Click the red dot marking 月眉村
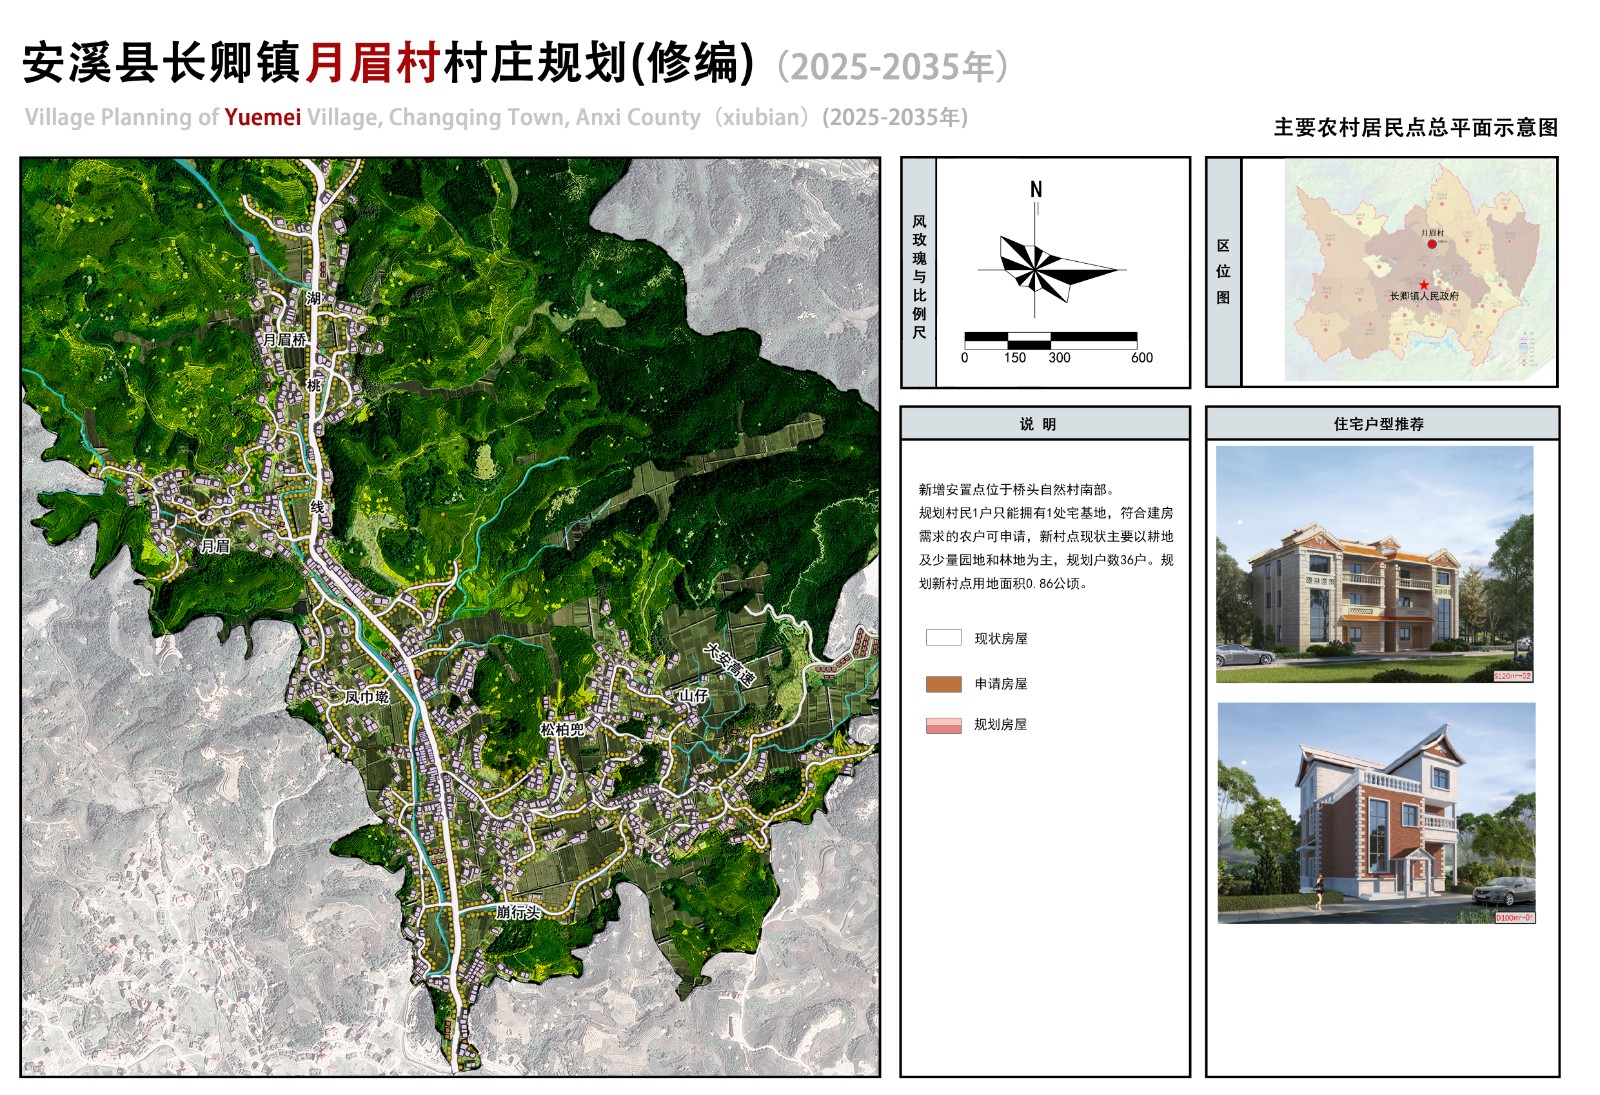 pos(1432,244)
